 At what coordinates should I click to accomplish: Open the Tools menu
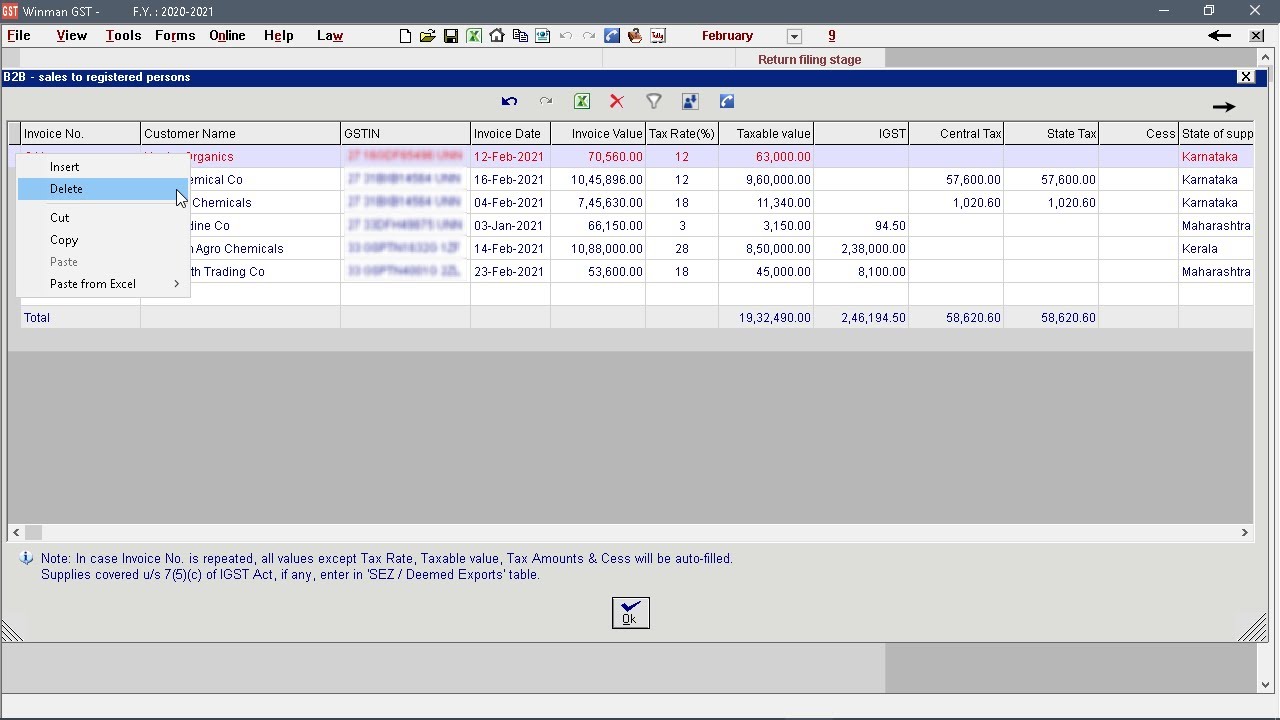123,35
